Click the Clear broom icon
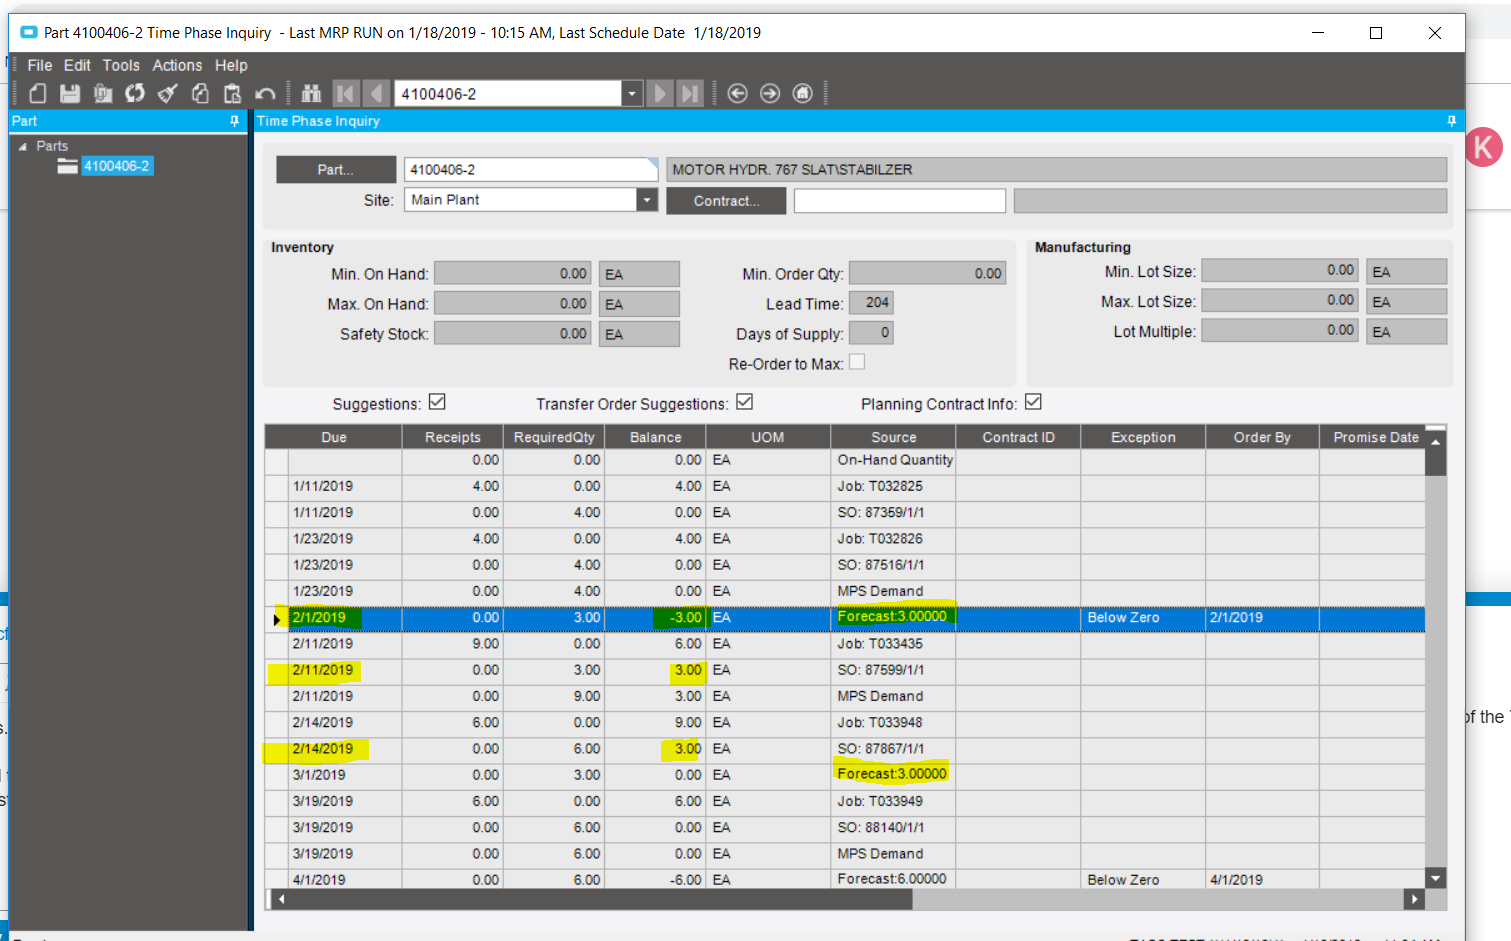The width and height of the screenshot is (1511, 941). pyautogui.click(x=167, y=94)
